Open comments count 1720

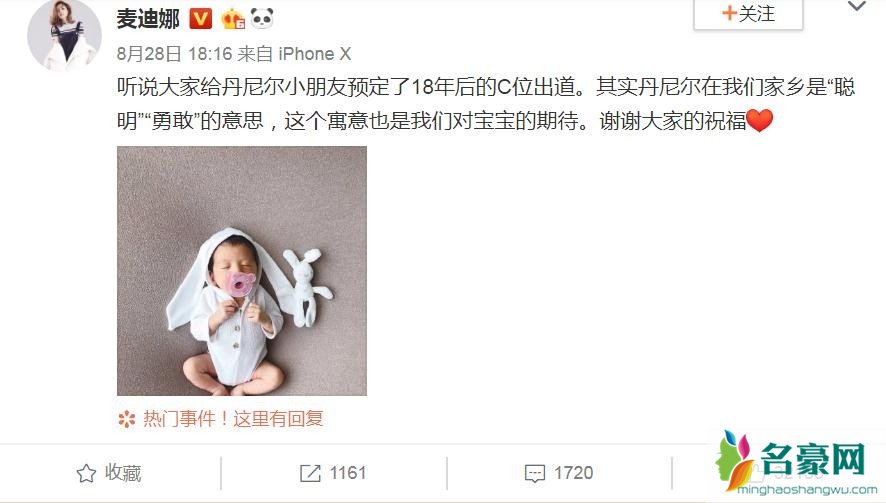pyautogui.click(x=573, y=472)
